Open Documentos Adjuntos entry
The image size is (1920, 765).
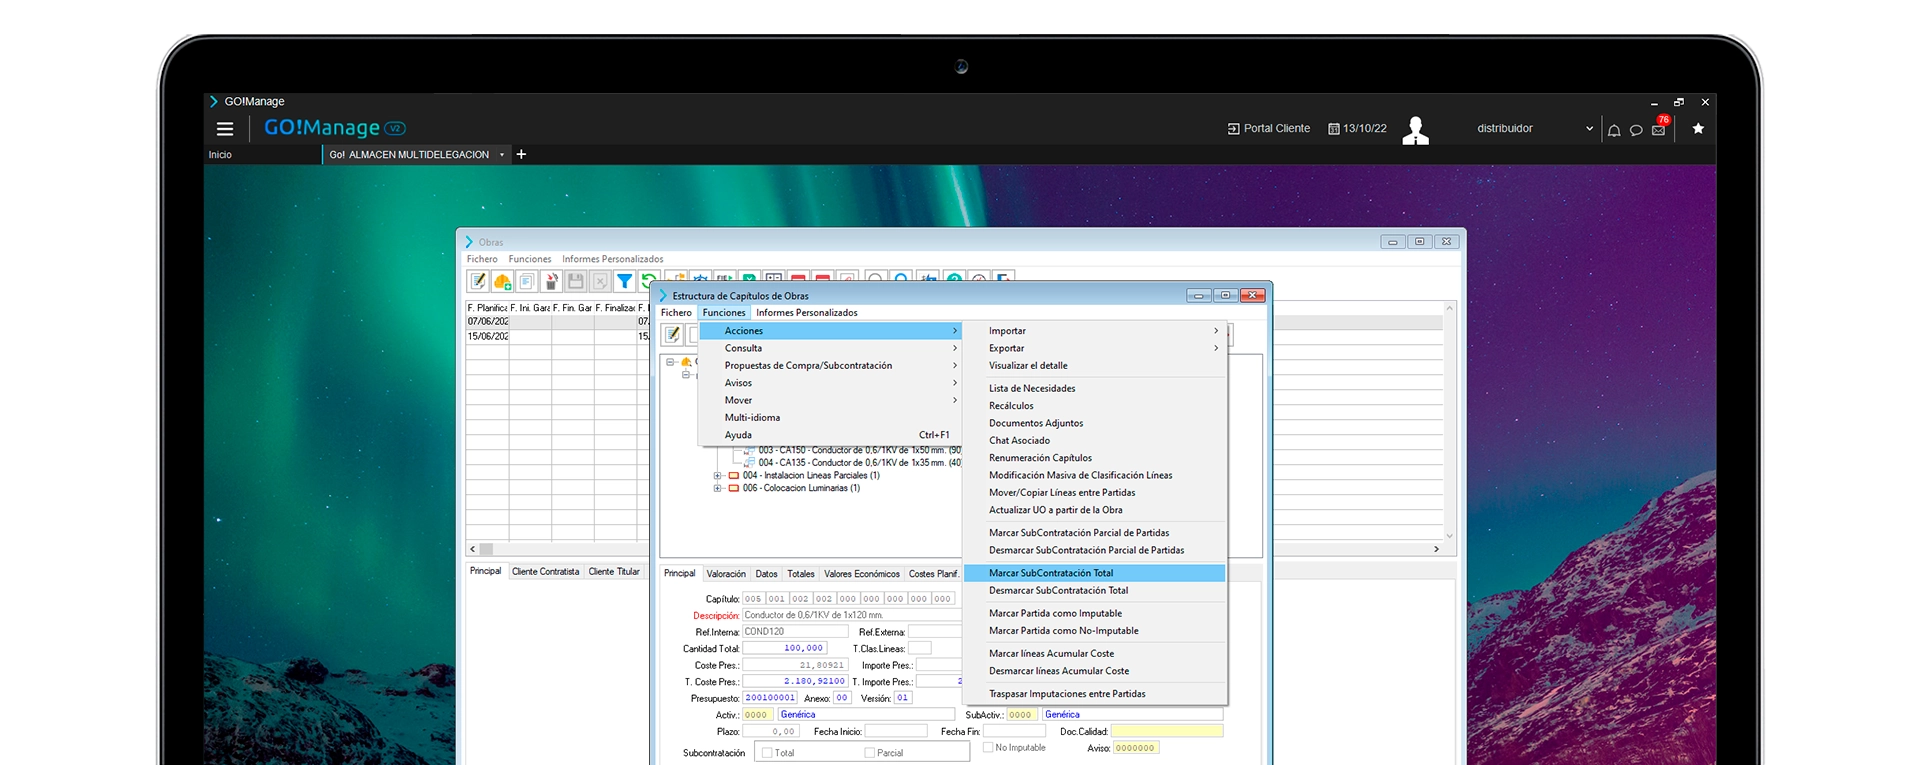[1095, 423]
